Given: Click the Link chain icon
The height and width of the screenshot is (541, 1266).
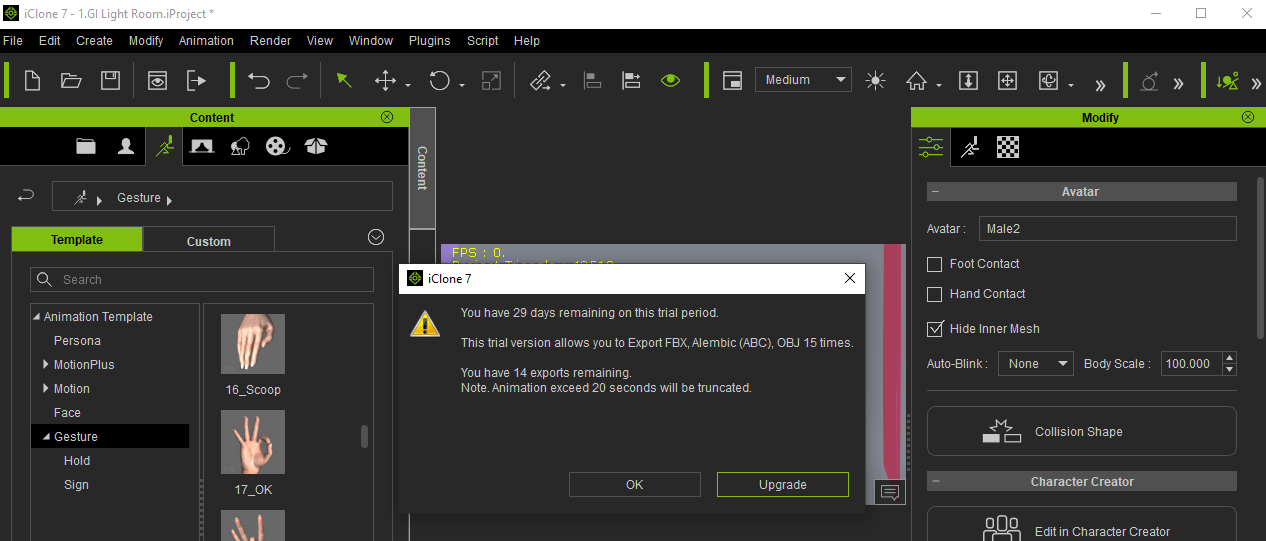Looking at the screenshot, I should click(x=541, y=81).
